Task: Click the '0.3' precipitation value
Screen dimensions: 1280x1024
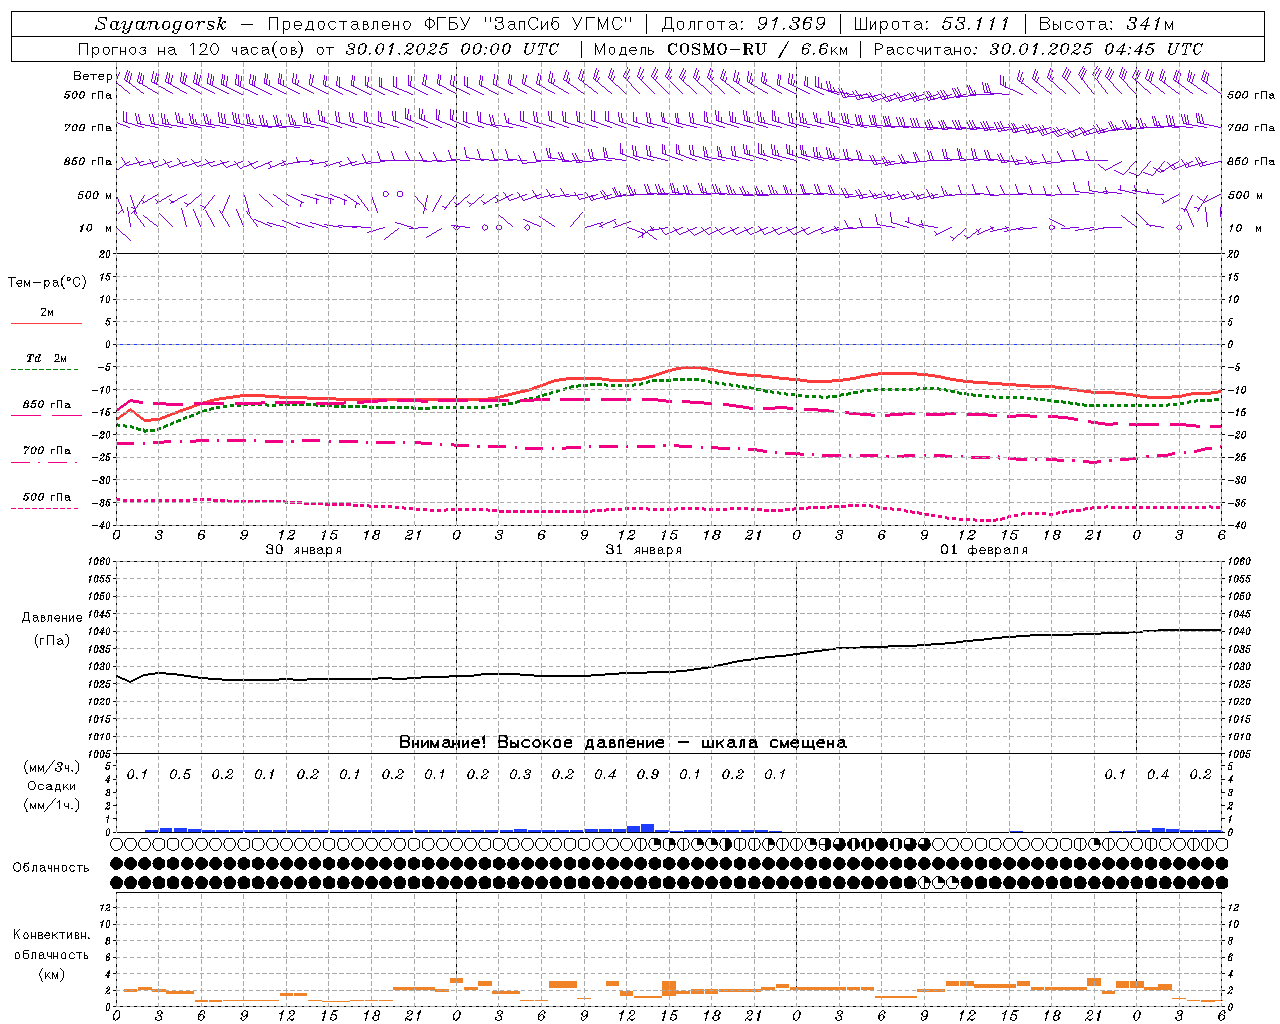Action: (x=520, y=774)
